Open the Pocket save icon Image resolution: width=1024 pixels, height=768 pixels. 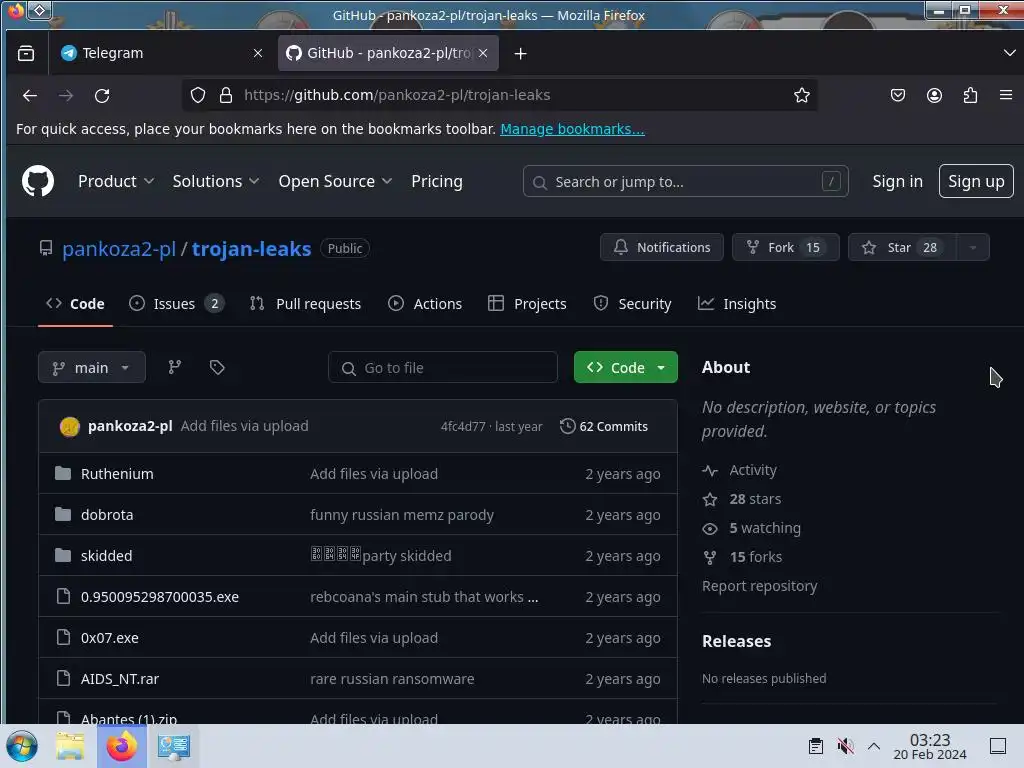pos(898,95)
